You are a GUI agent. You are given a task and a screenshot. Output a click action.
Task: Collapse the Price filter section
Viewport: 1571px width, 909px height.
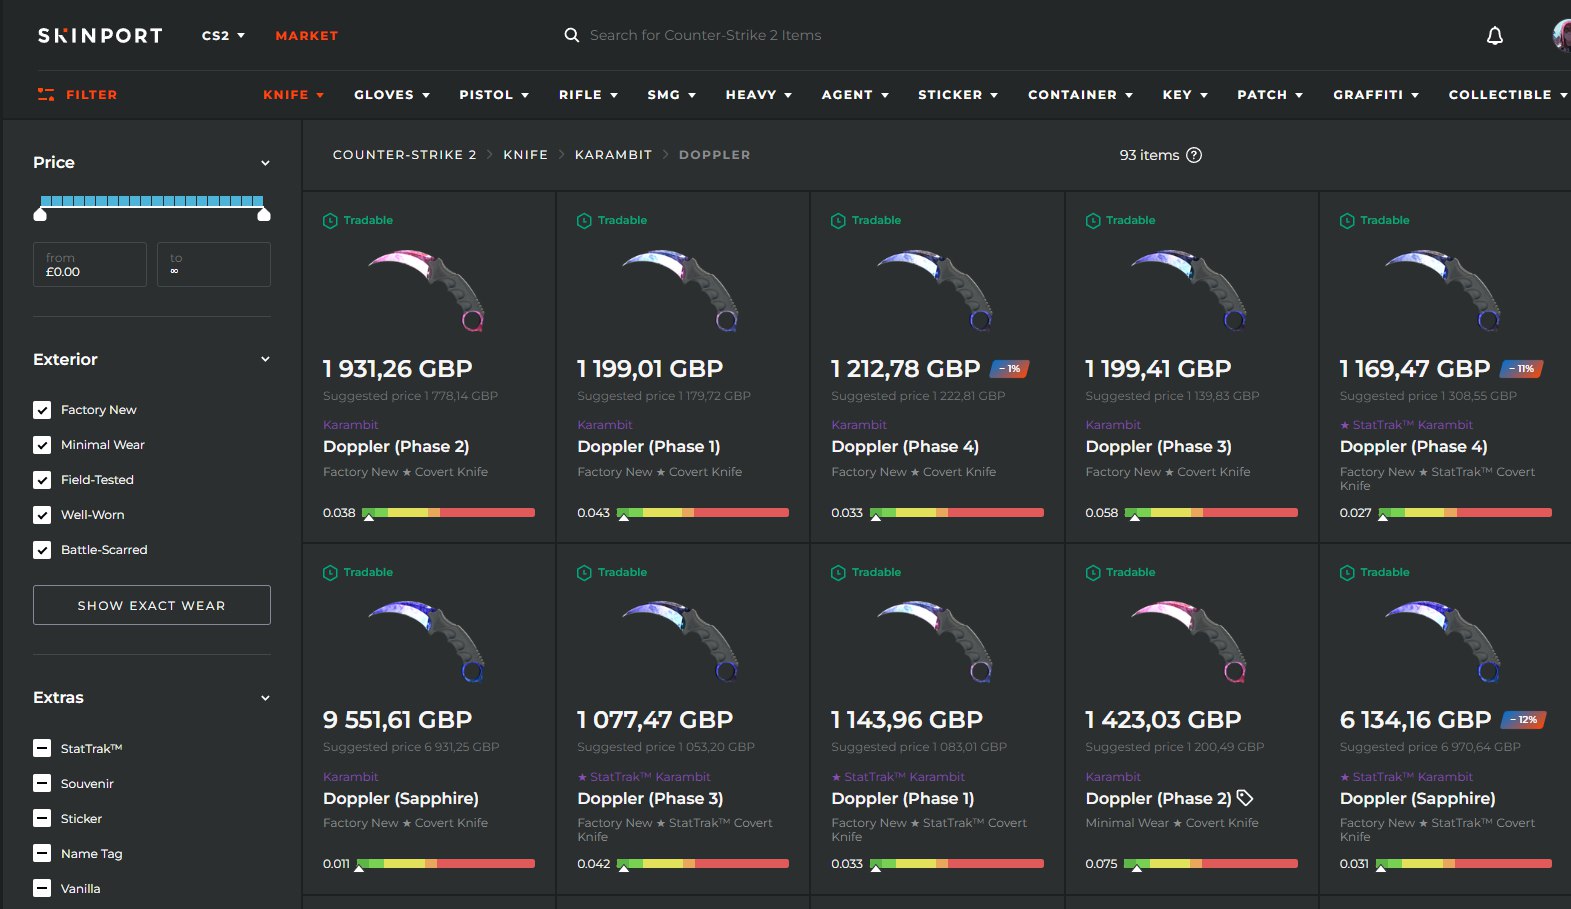click(x=265, y=163)
